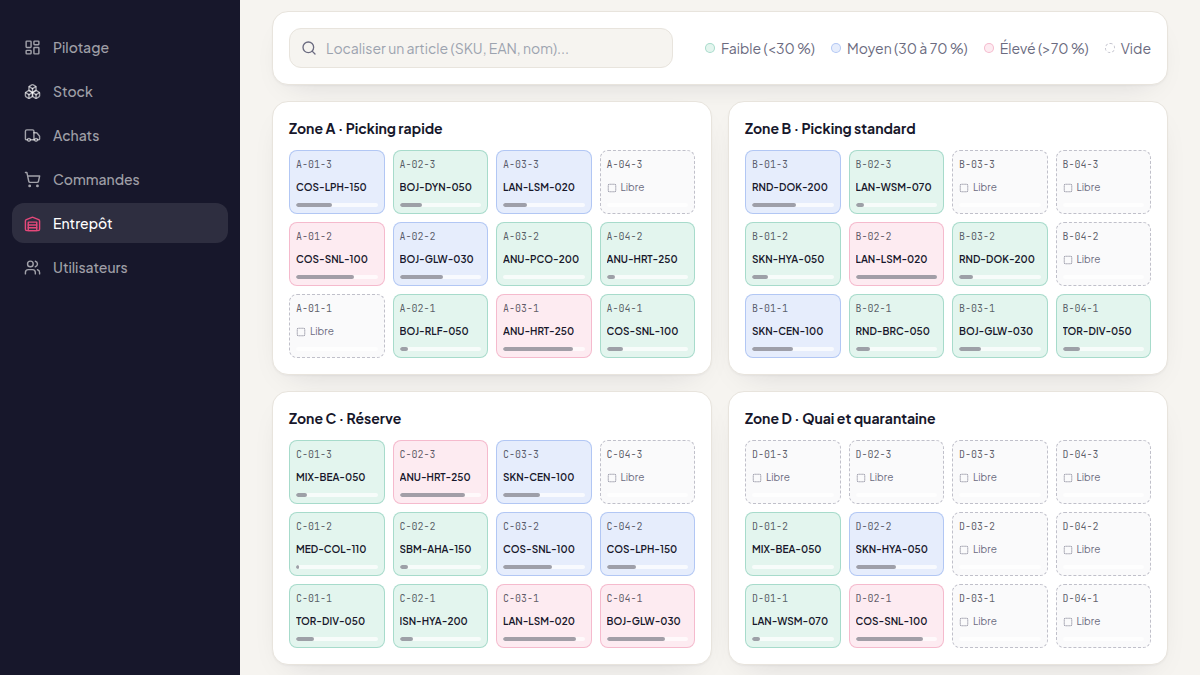Click the Zone B · Picking standard heading
This screenshot has width=1200, height=675.
[x=830, y=129]
